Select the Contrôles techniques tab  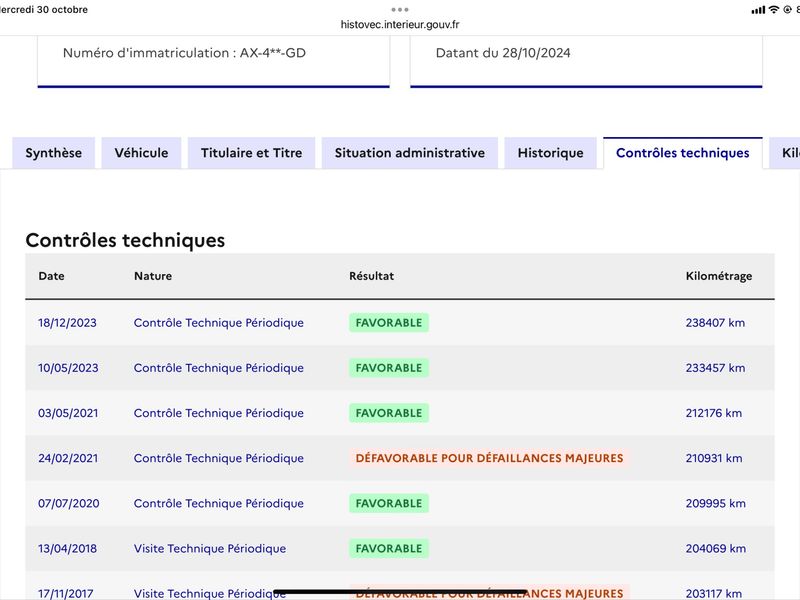tap(683, 153)
